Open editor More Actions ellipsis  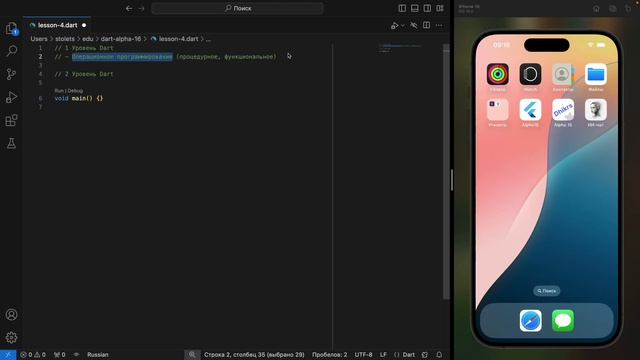(439, 25)
